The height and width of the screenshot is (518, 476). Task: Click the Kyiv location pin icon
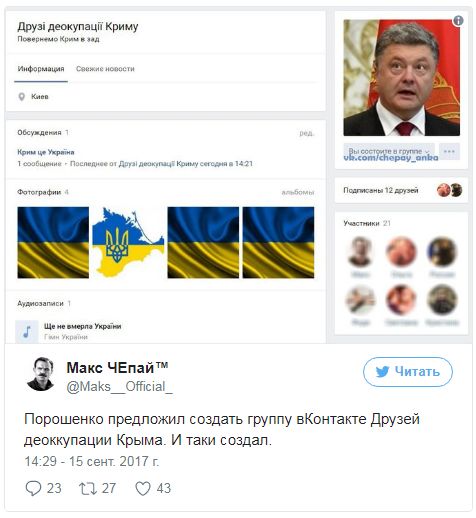(x=22, y=97)
